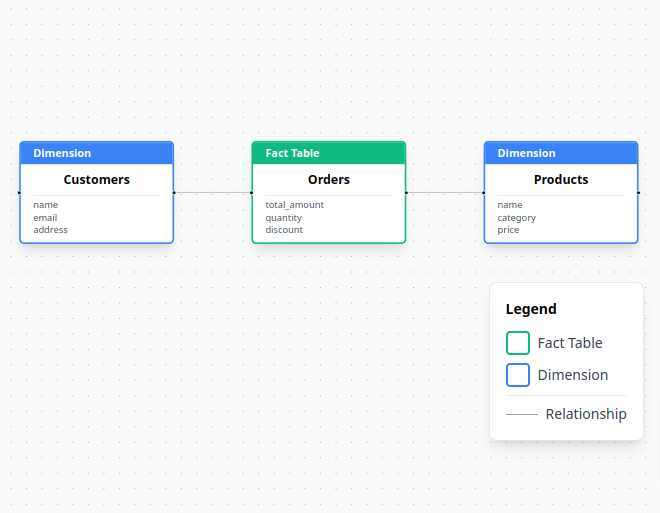Viewport: 660px width, 513px height.
Task: Select the Customers table title
Action: pyautogui.click(x=97, y=180)
